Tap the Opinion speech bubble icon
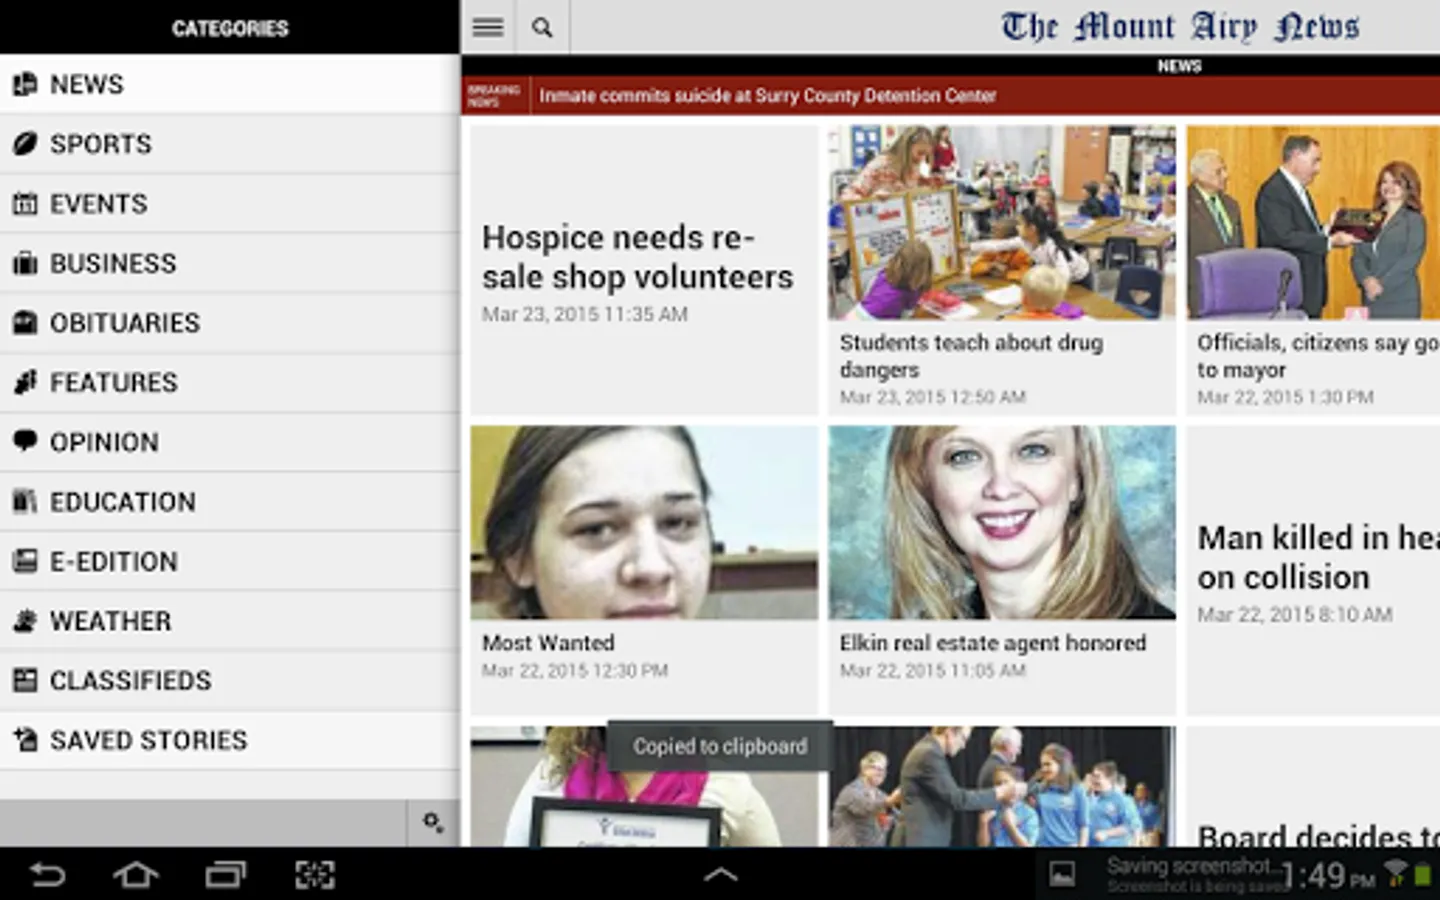 click(25, 441)
